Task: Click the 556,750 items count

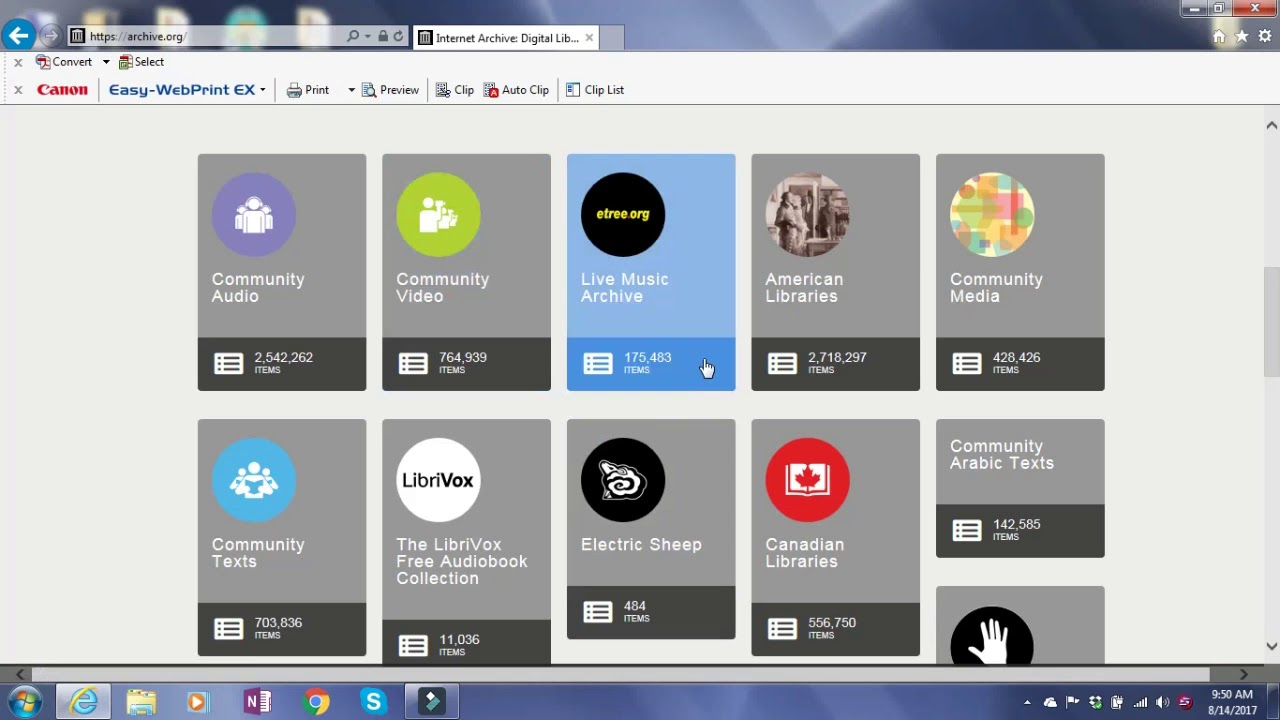Action: pyautogui.click(x=832, y=622)
